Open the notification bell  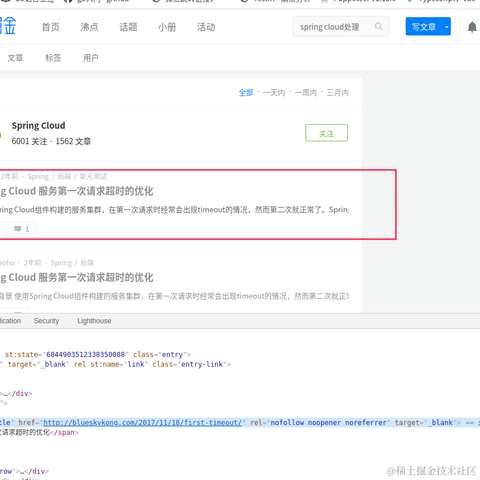pyautogui.click(x=472, y=27)
